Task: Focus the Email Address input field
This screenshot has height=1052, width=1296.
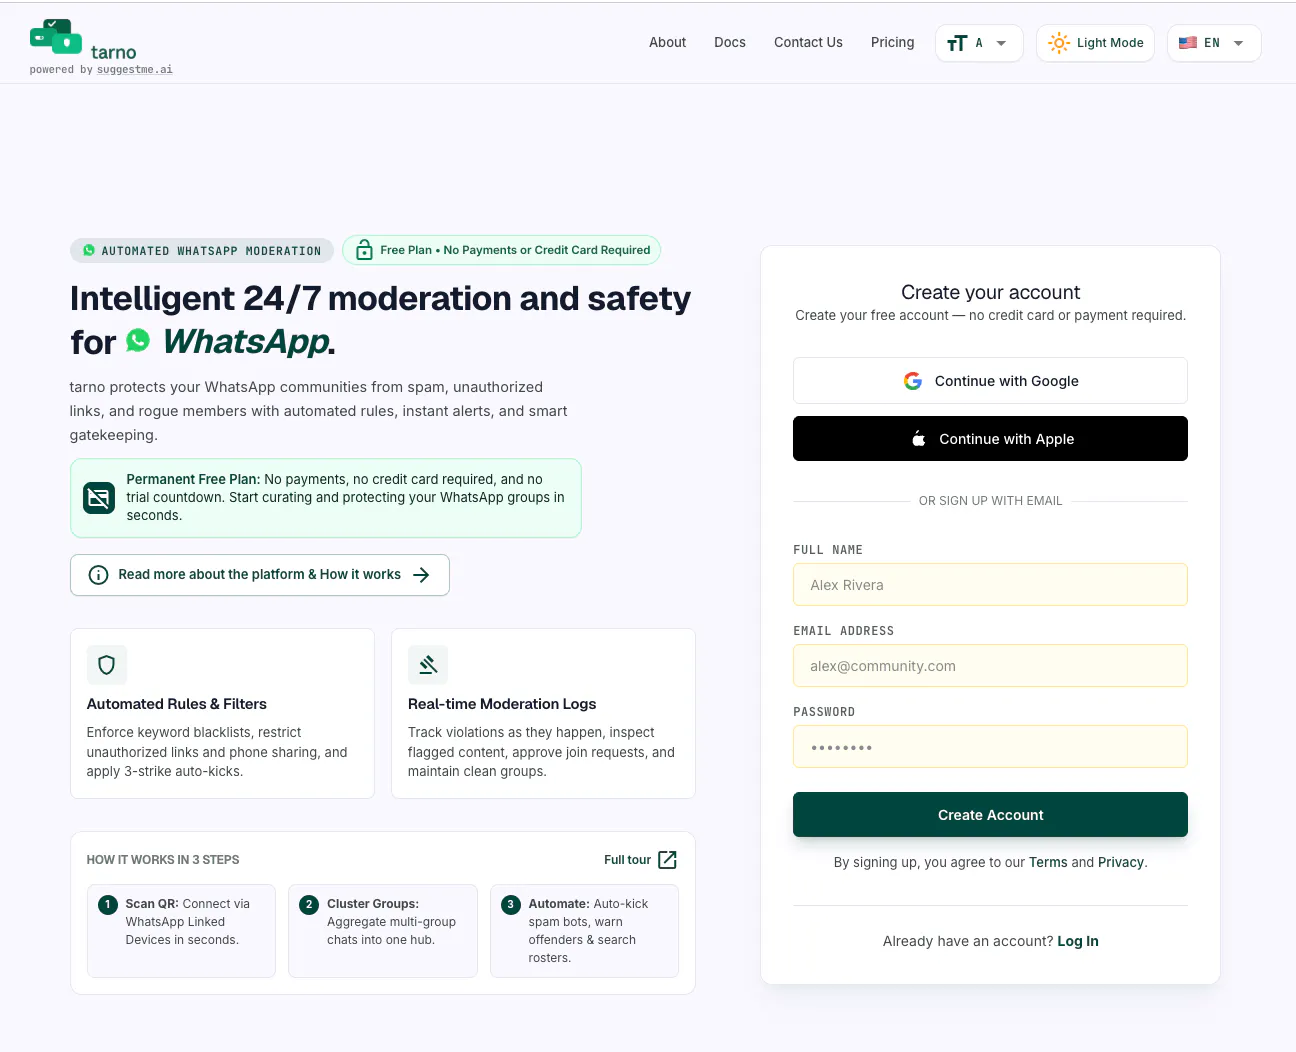Action: coord(990,666)
